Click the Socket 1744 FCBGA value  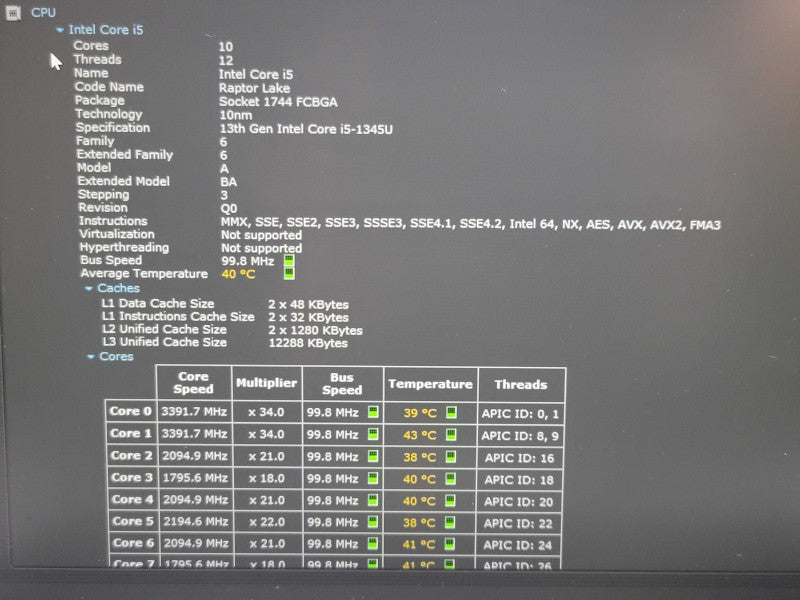278,102
